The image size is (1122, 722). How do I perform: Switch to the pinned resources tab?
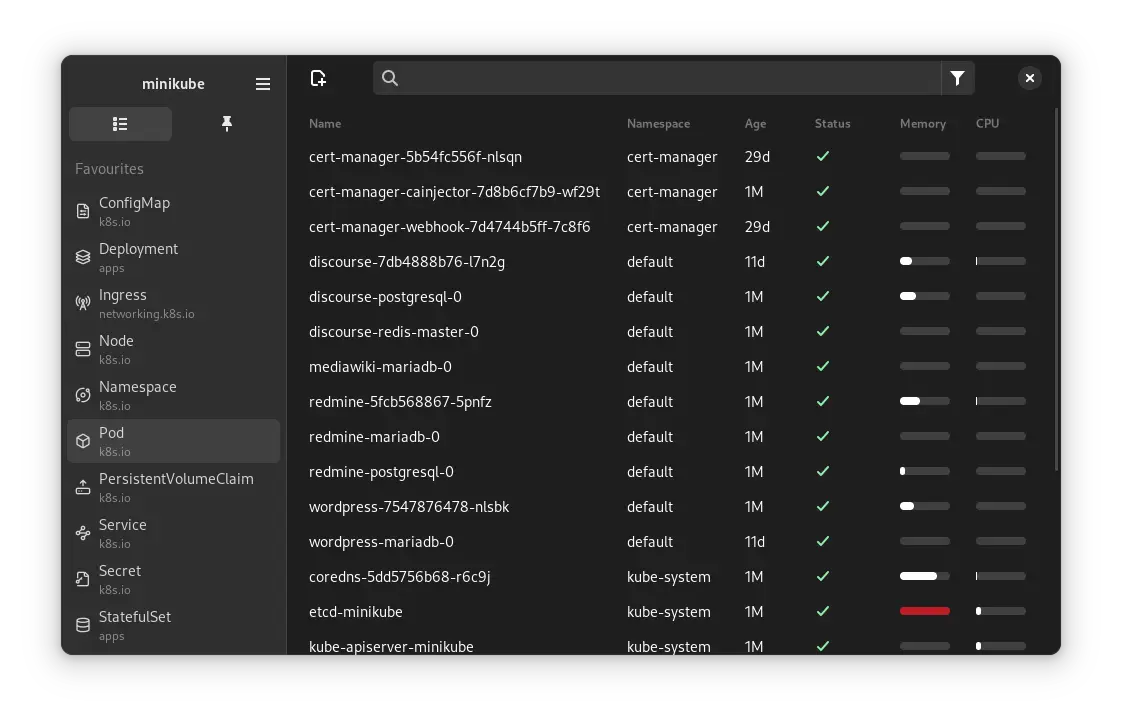[227, 123]
